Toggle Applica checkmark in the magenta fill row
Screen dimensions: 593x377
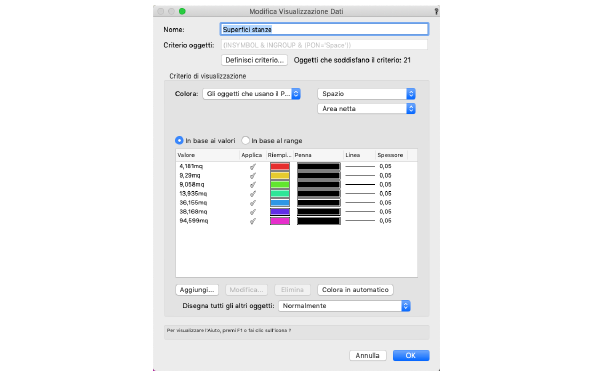[253, 221]
